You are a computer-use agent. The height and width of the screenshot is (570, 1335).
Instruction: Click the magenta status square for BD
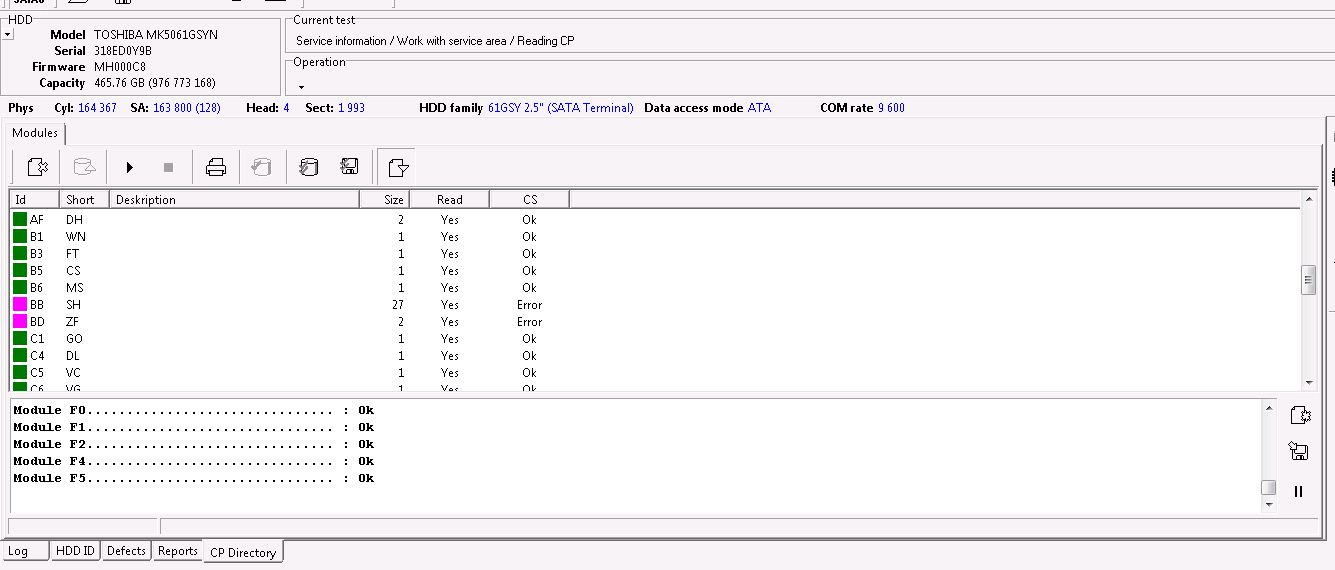click(20, 321)
